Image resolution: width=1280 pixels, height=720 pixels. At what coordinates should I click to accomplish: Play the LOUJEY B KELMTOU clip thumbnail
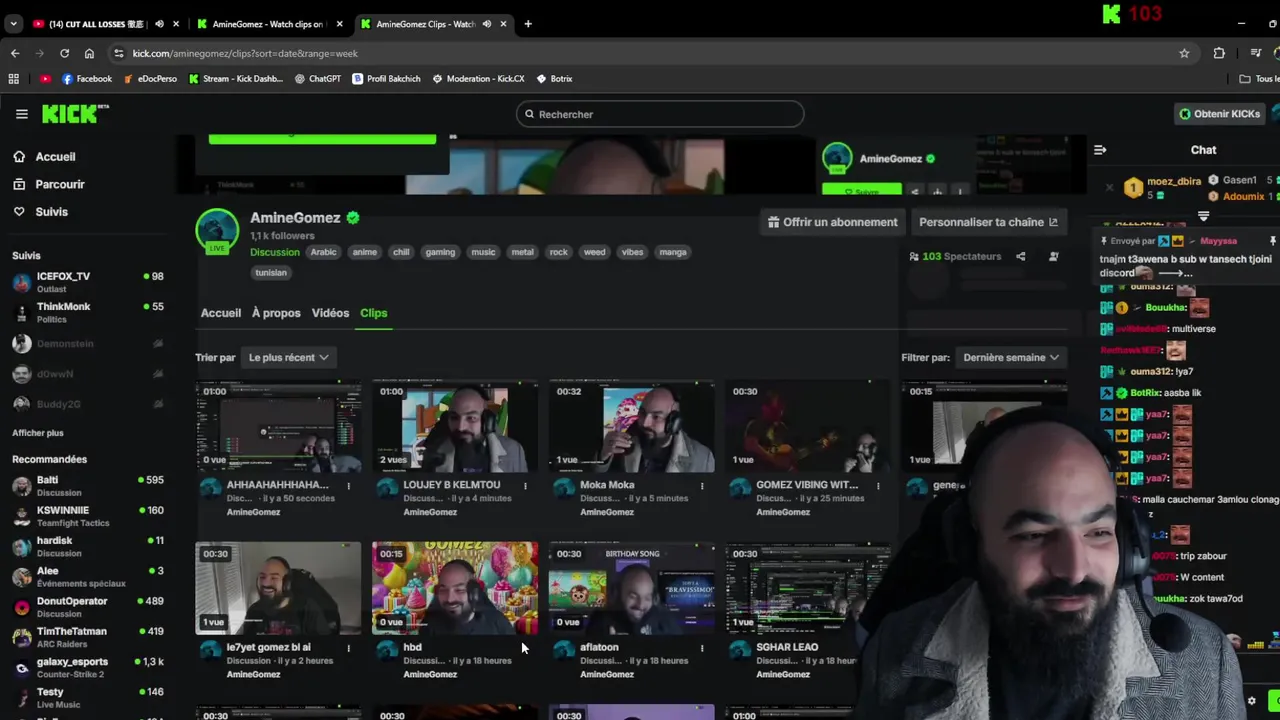click(455, 427)
